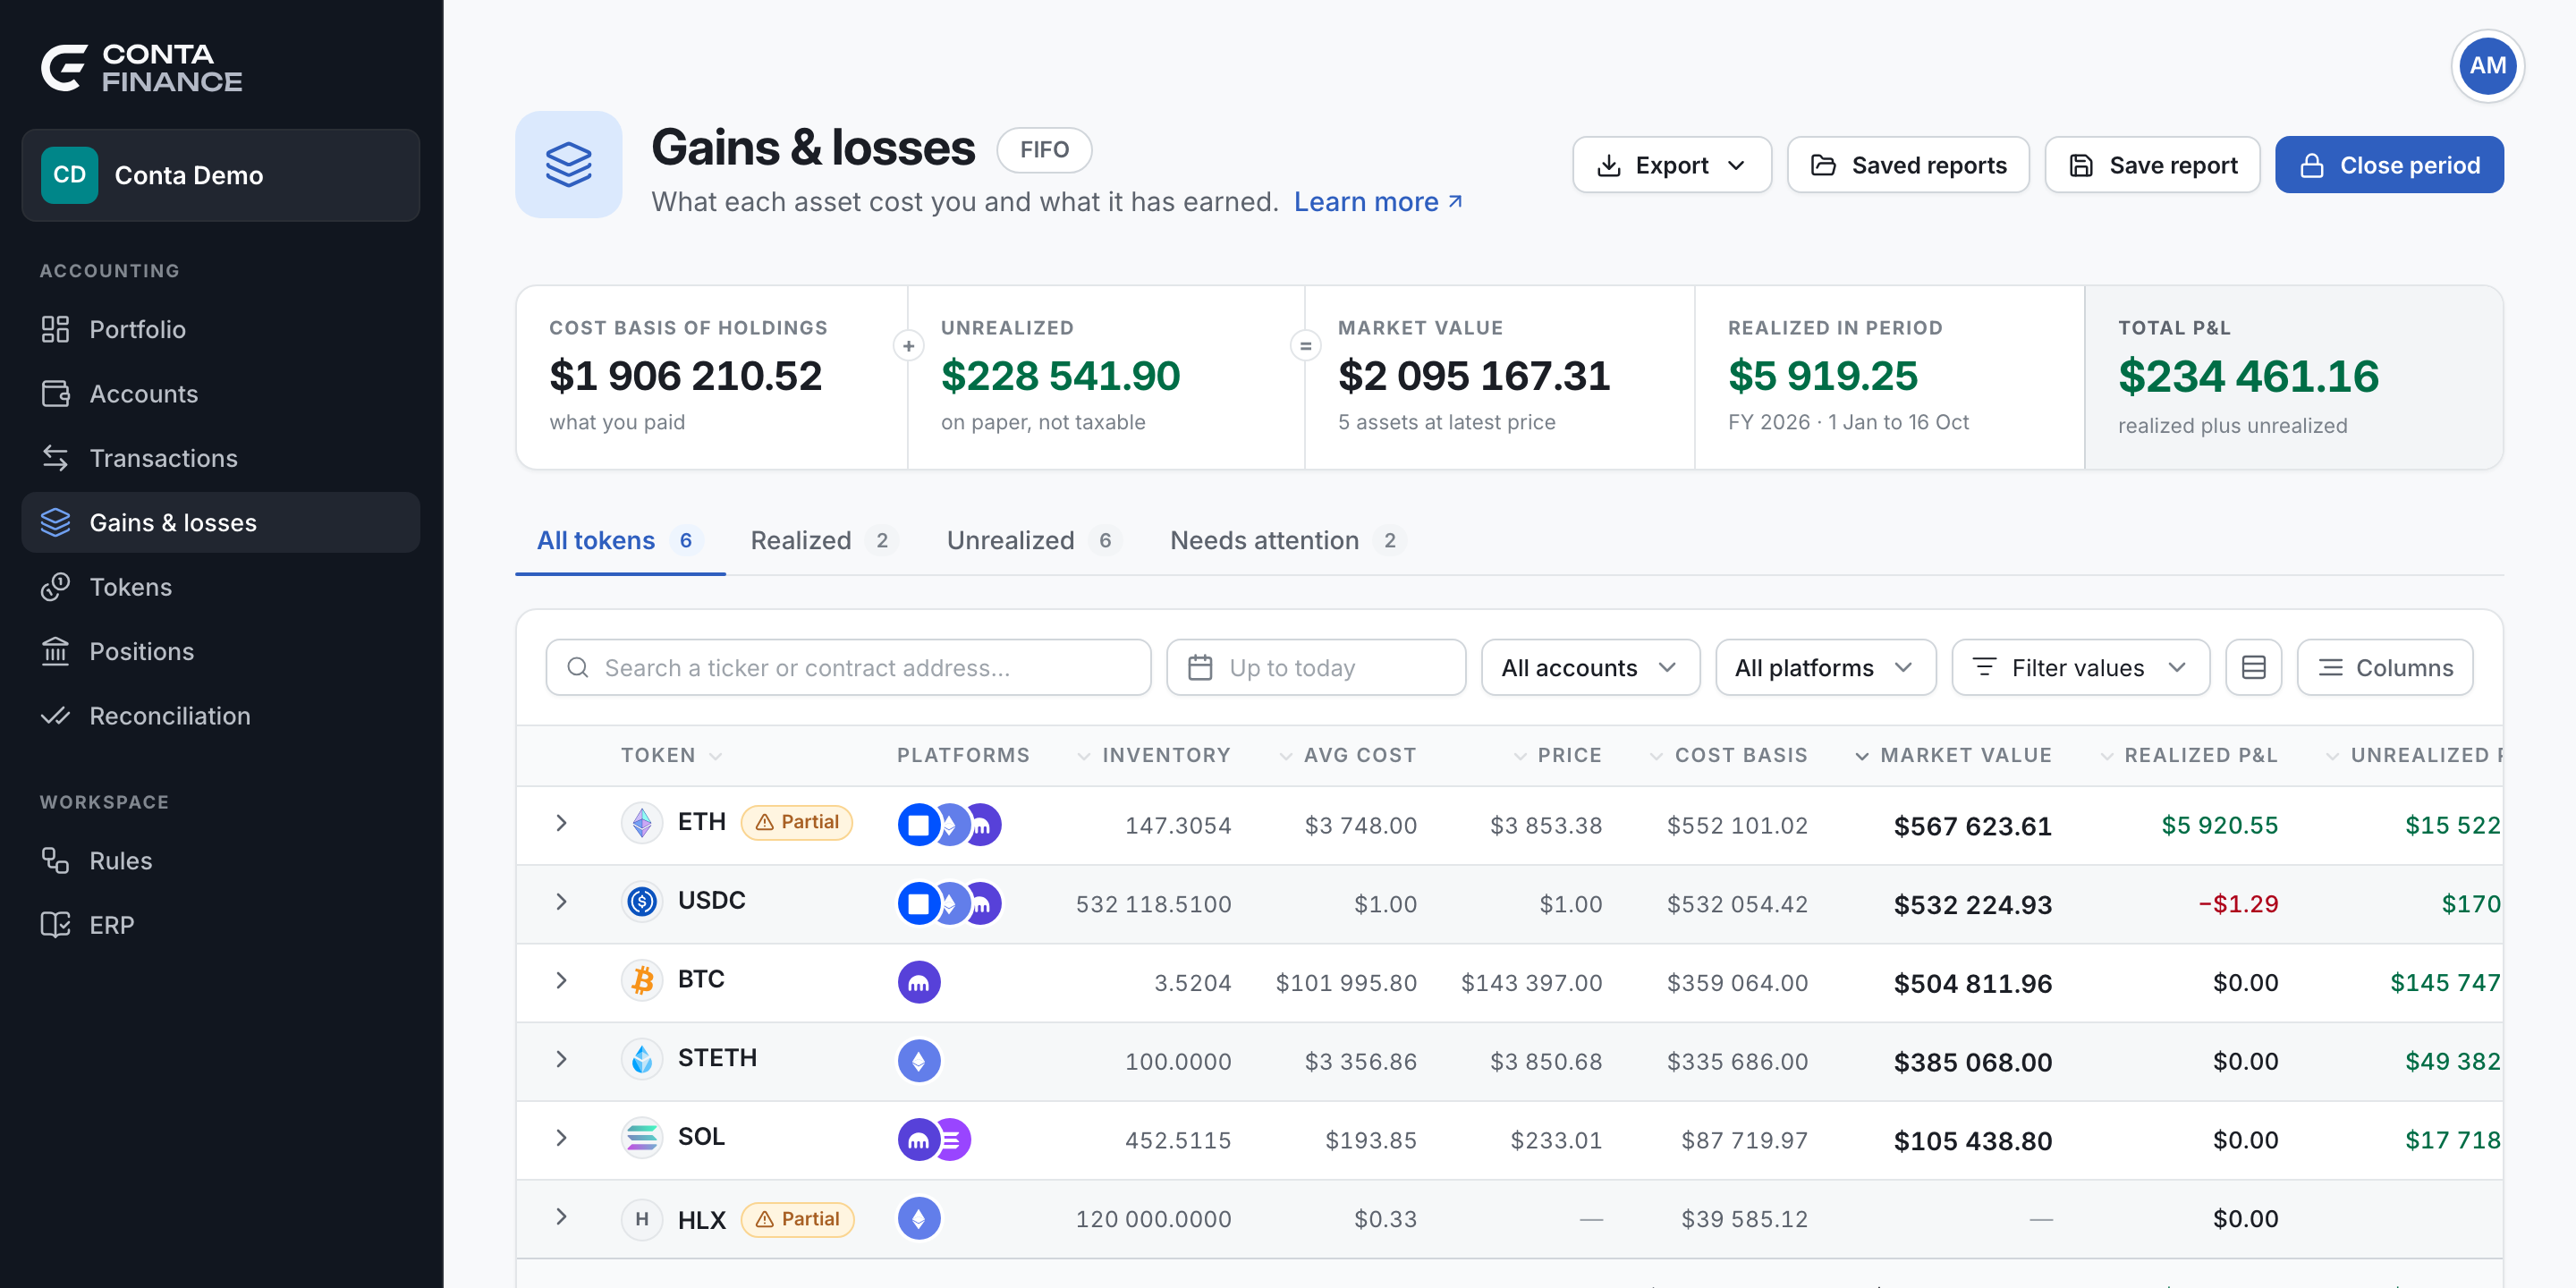The width and height of the screenshot is (2576, 1288).
Task: Open the Portfolio sidebar item
Action: pyautogui.click(x=220, y=329)
